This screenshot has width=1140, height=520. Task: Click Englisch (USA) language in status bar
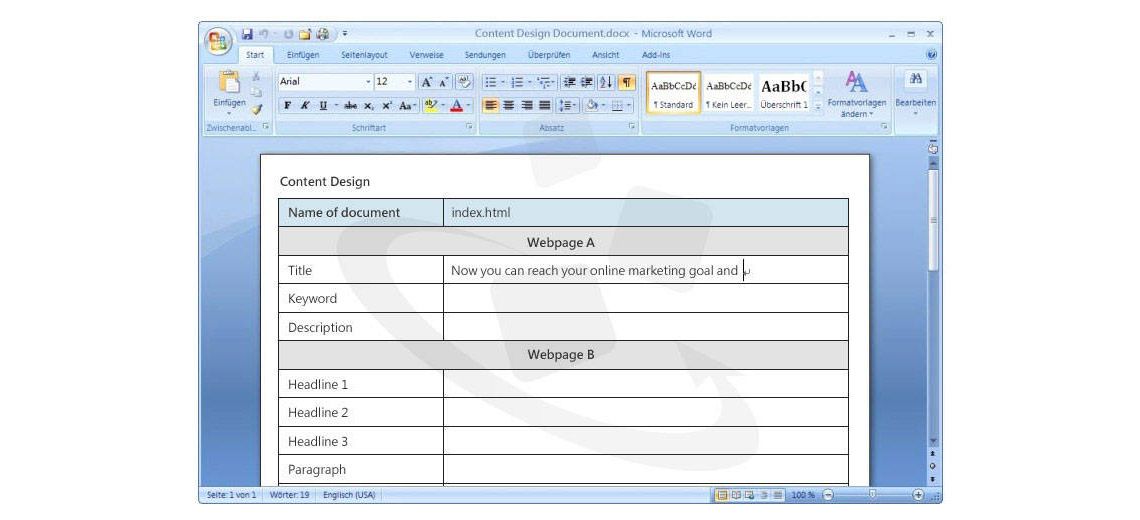[349, 495]
